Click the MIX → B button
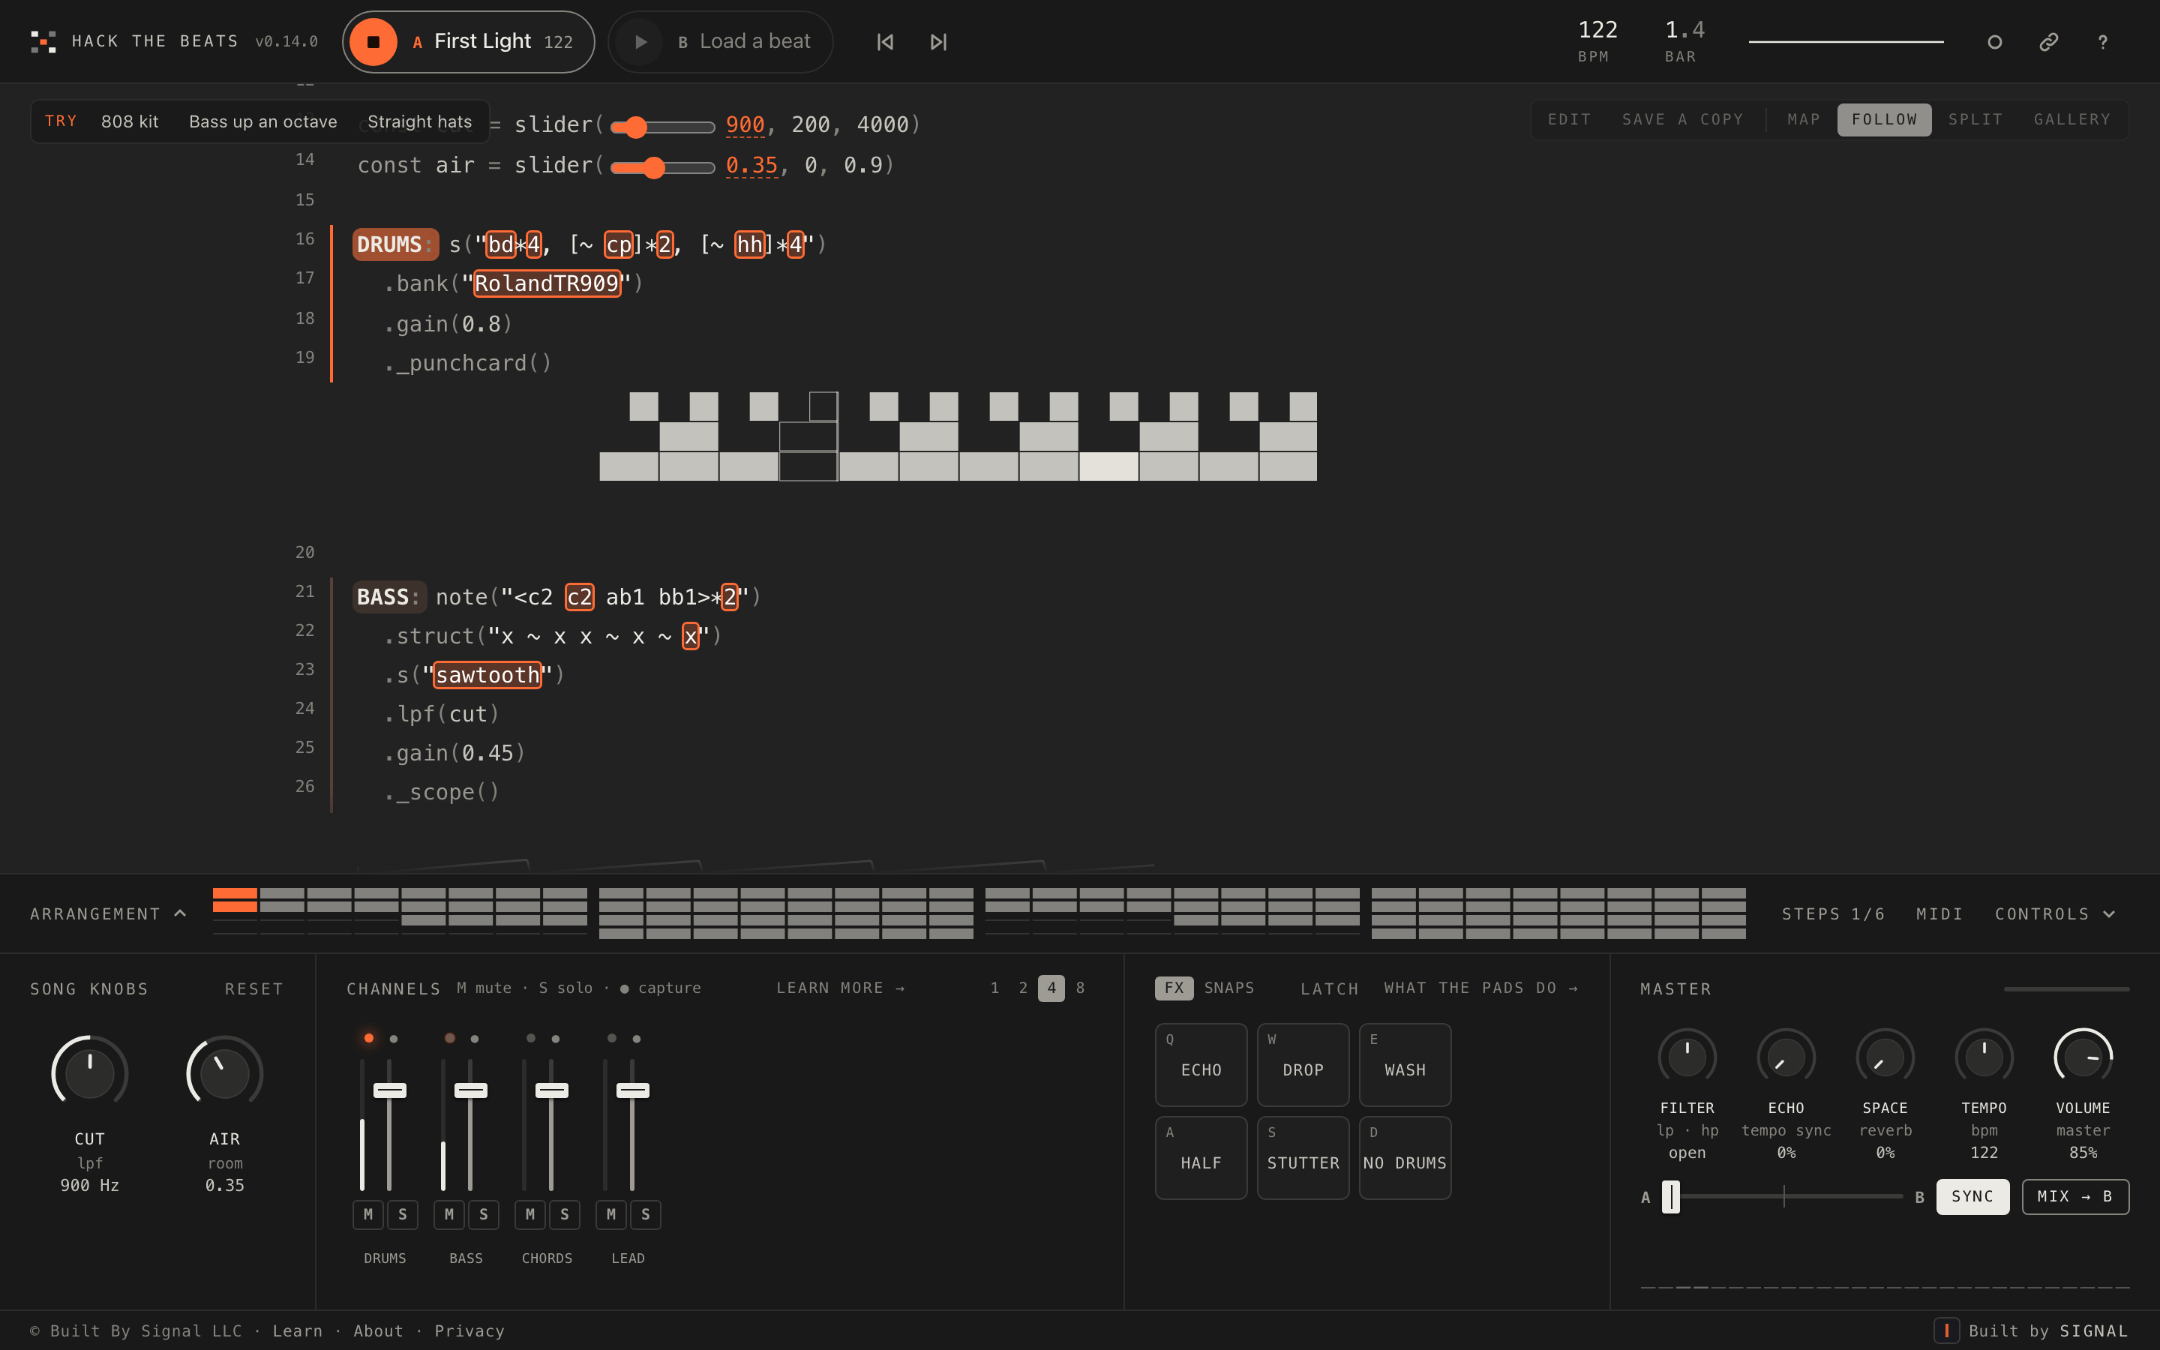 click(2075, 1196)
